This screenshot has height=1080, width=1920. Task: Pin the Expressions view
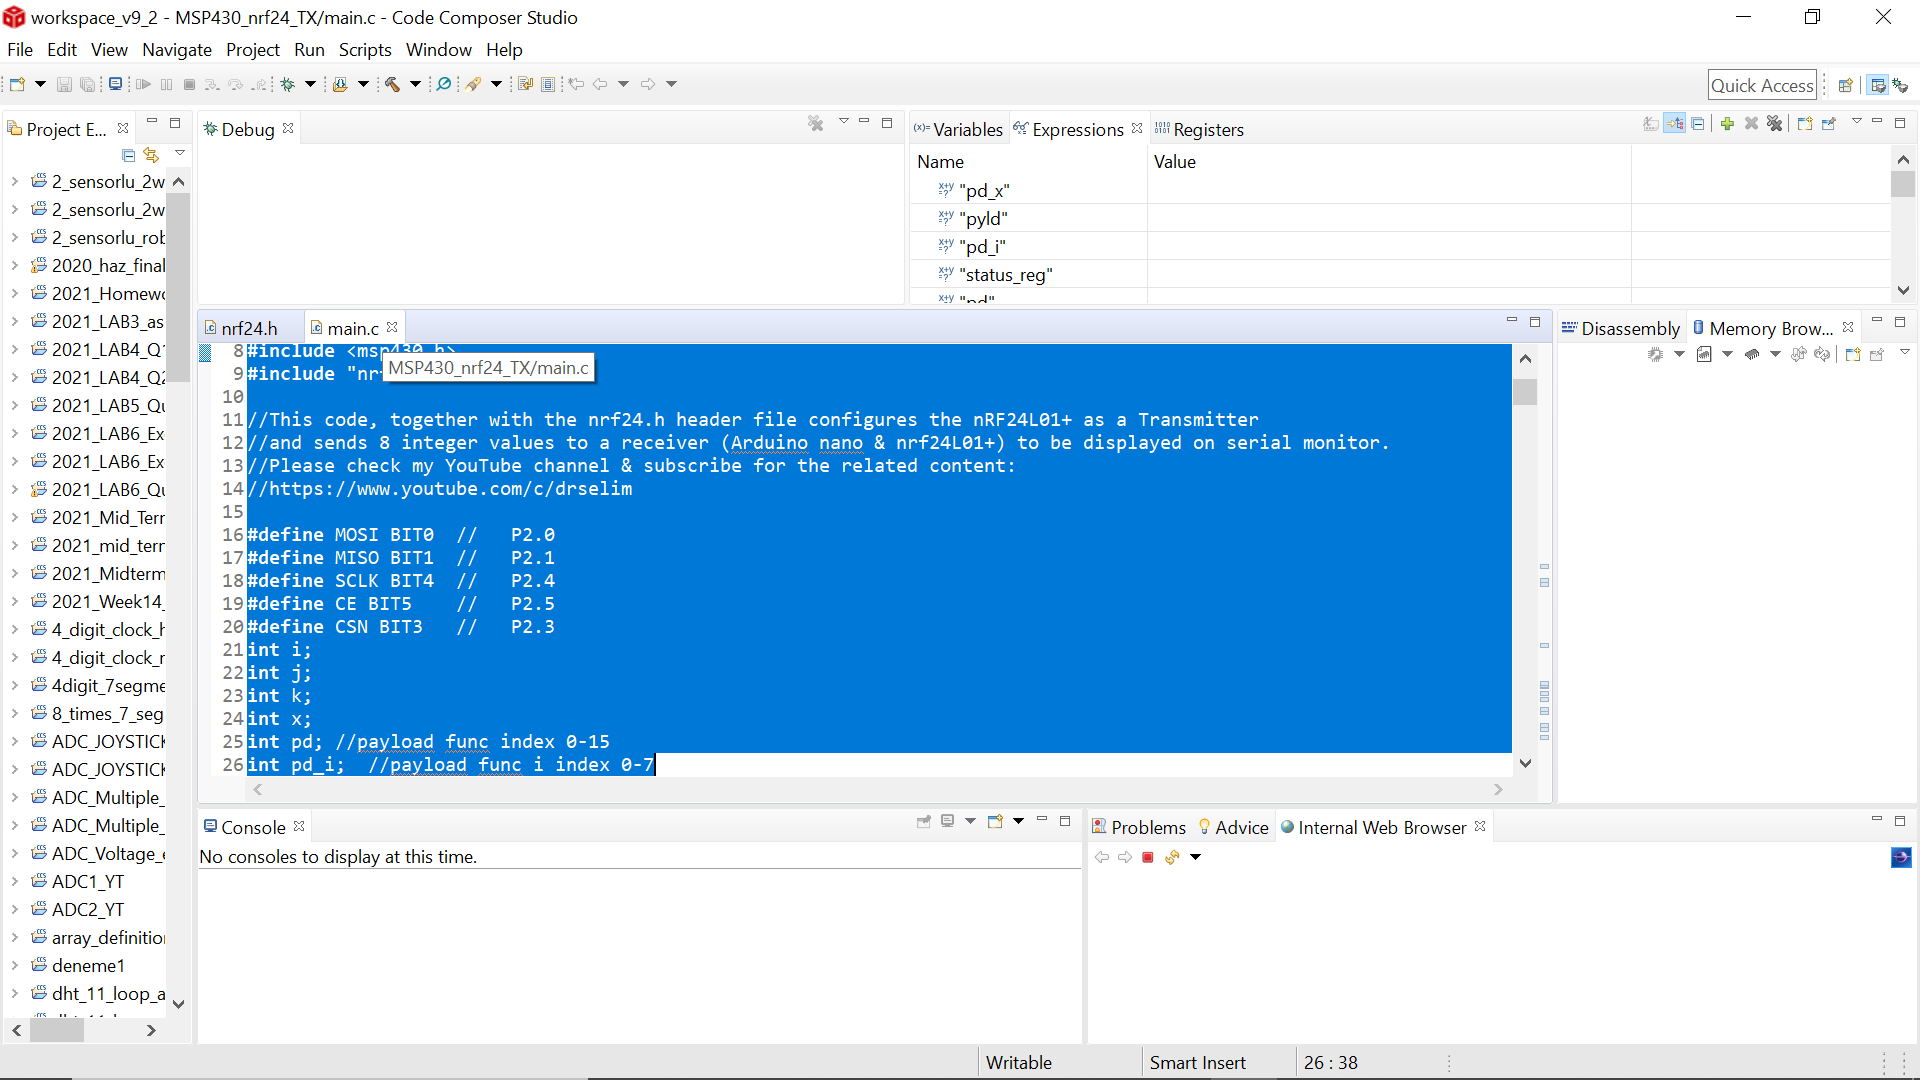point(1829,123)
